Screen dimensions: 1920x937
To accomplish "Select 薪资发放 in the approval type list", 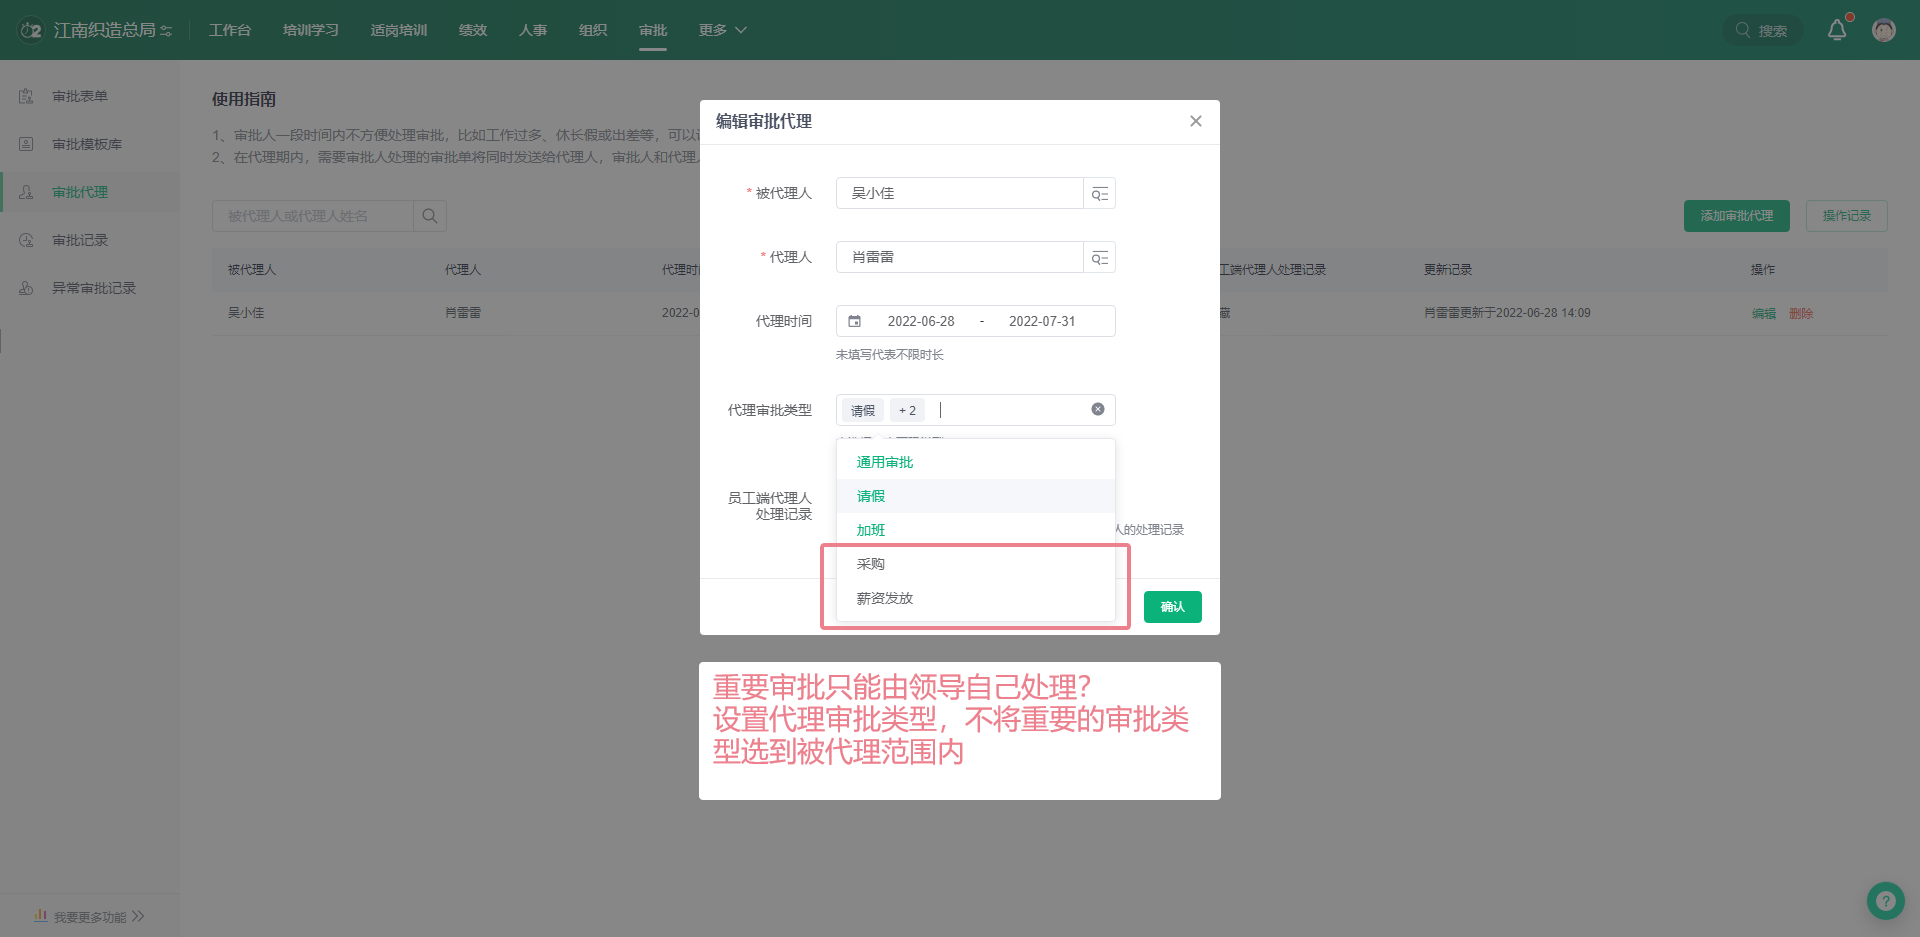I will click(x=885, y=598).
